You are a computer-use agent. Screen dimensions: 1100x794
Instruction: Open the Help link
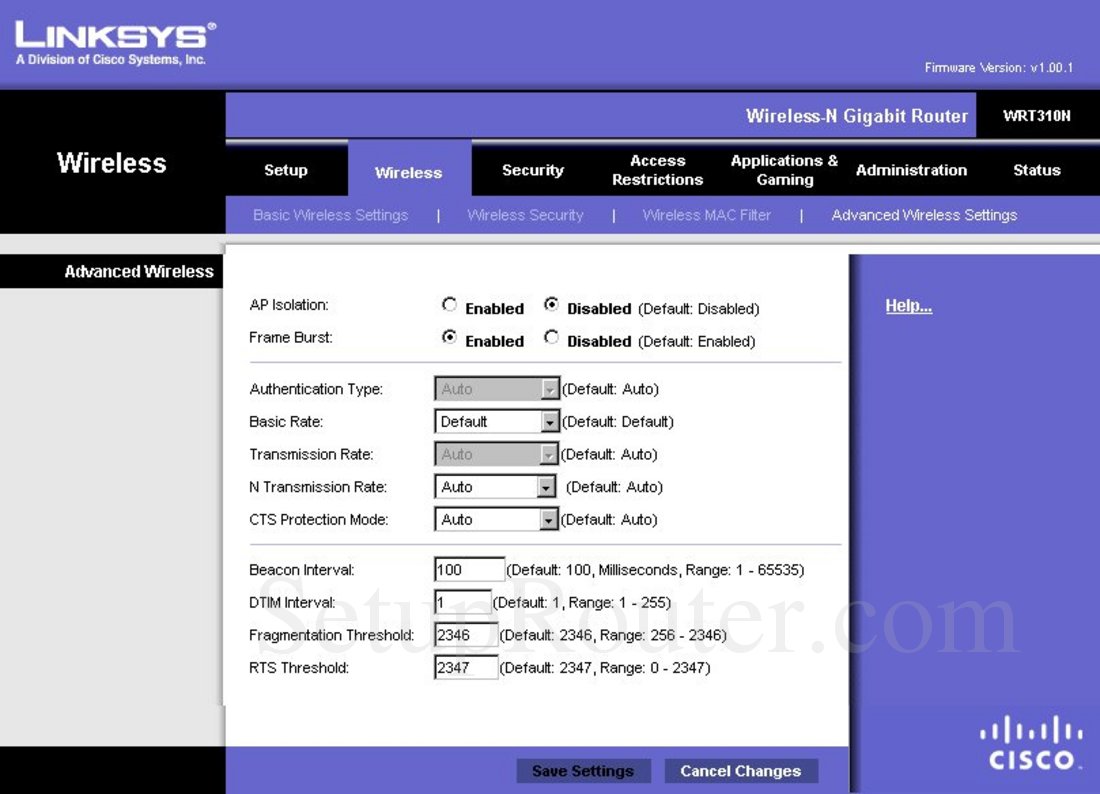(907, 305)
